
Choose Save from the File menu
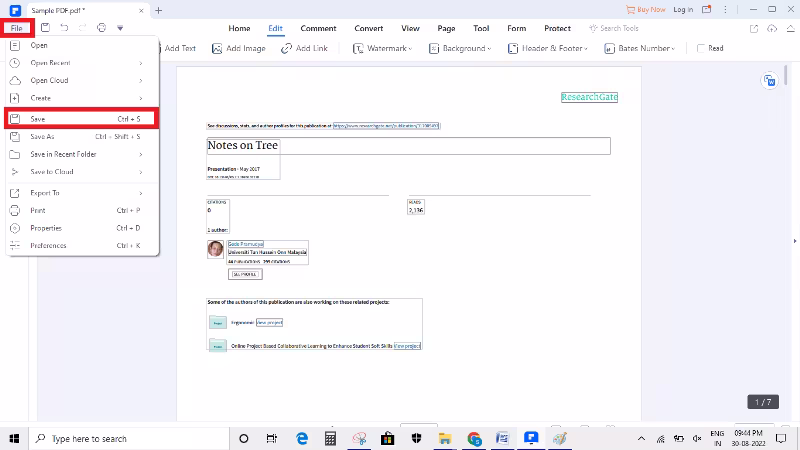(82, 119)
